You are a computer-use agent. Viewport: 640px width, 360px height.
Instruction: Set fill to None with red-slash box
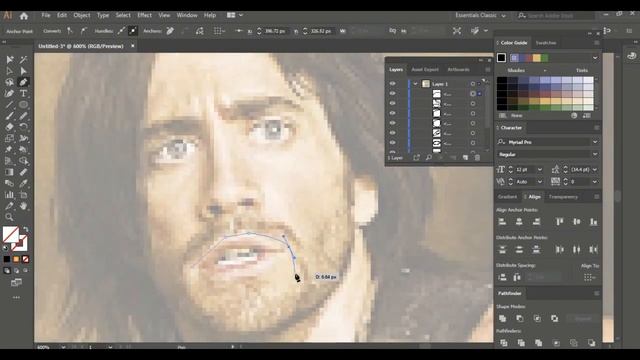25,259
